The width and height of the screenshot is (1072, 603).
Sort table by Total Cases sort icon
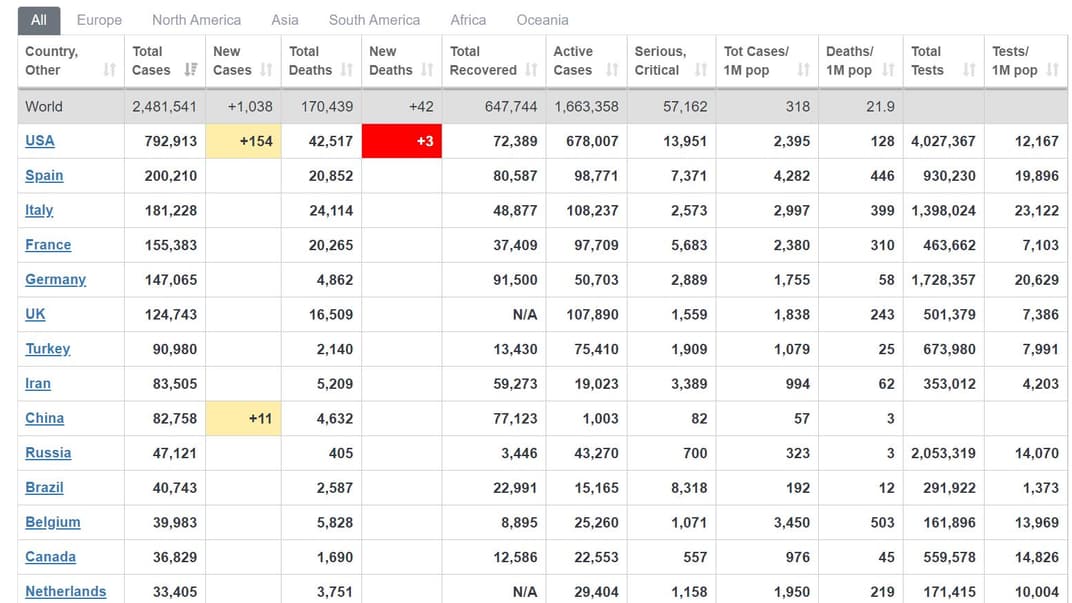(x=190, y=70)
